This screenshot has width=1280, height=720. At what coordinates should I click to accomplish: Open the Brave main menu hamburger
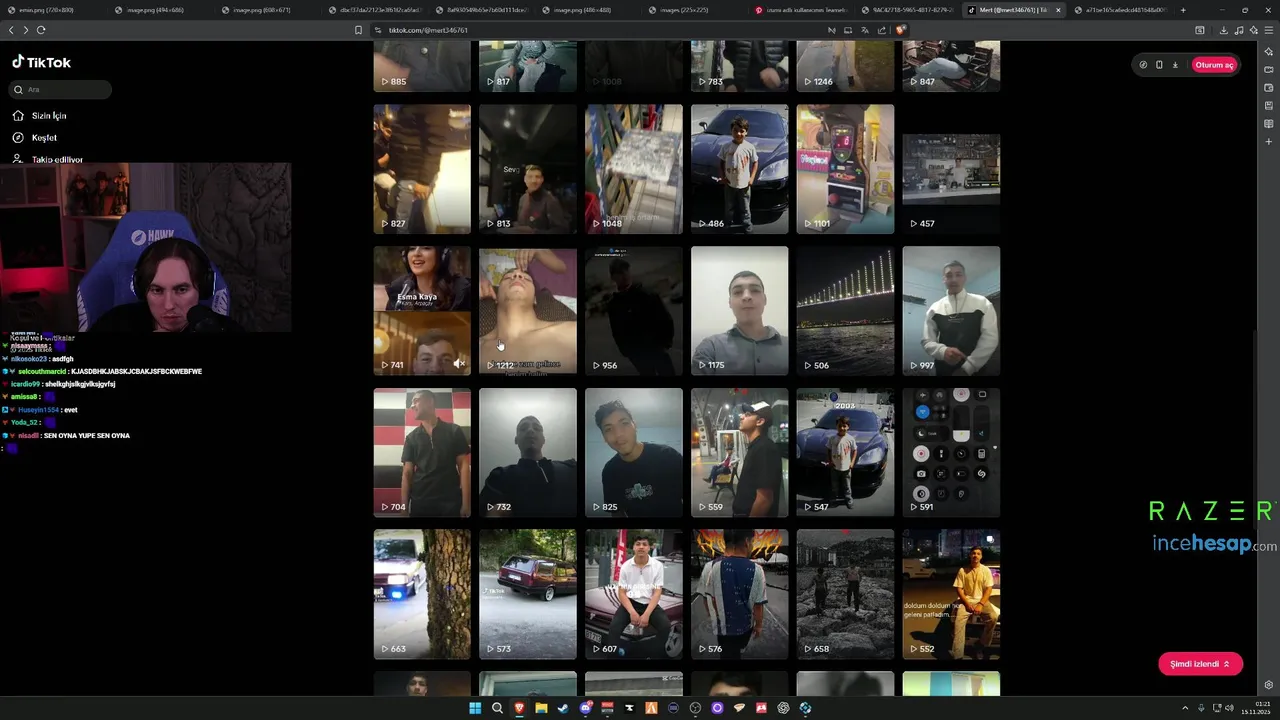click(1269, 30)
